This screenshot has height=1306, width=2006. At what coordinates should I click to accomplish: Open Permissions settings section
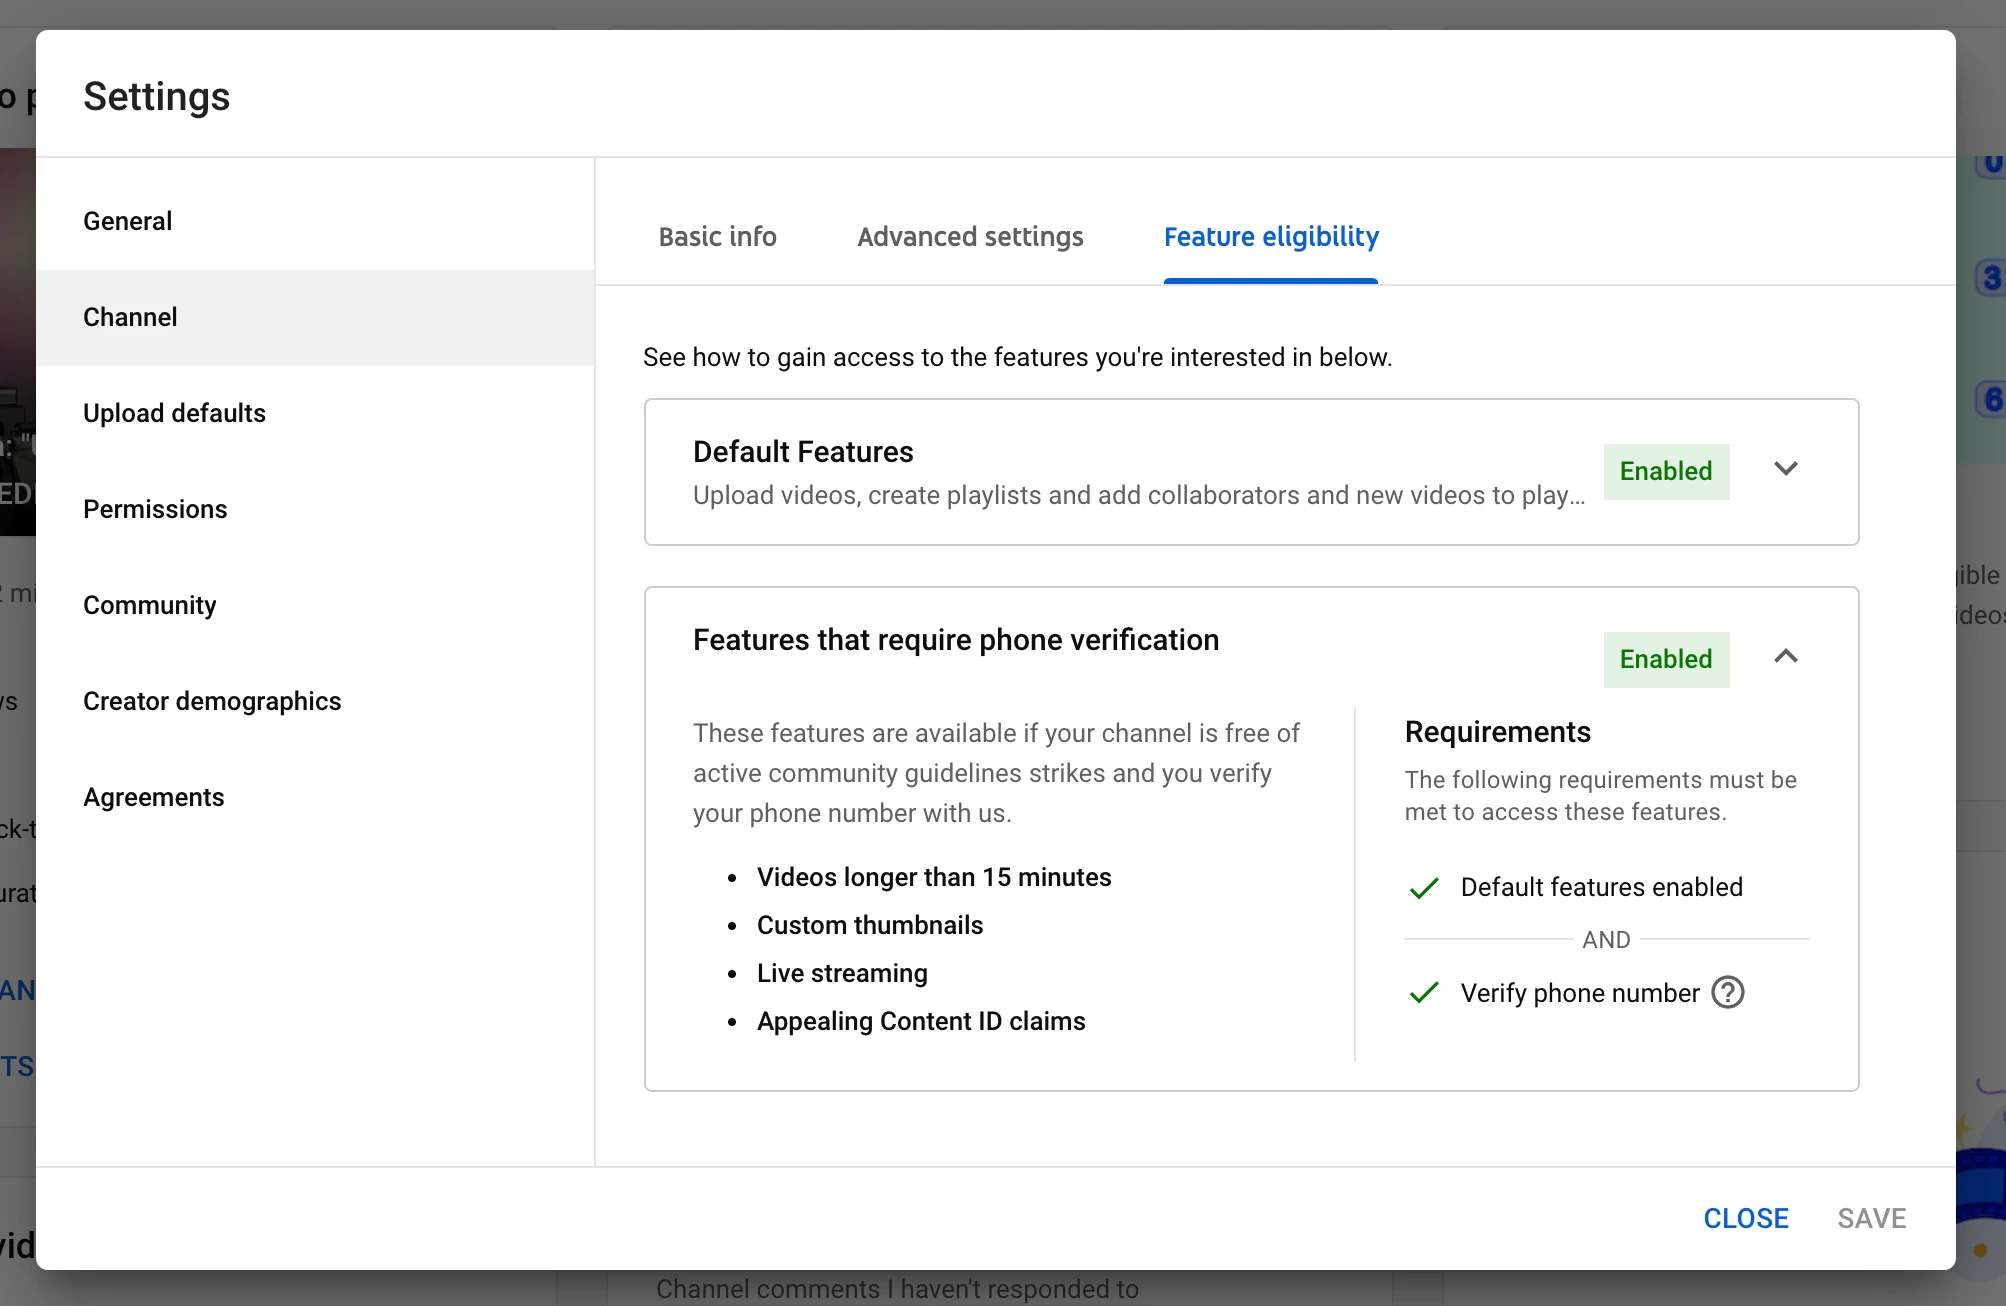155,509
